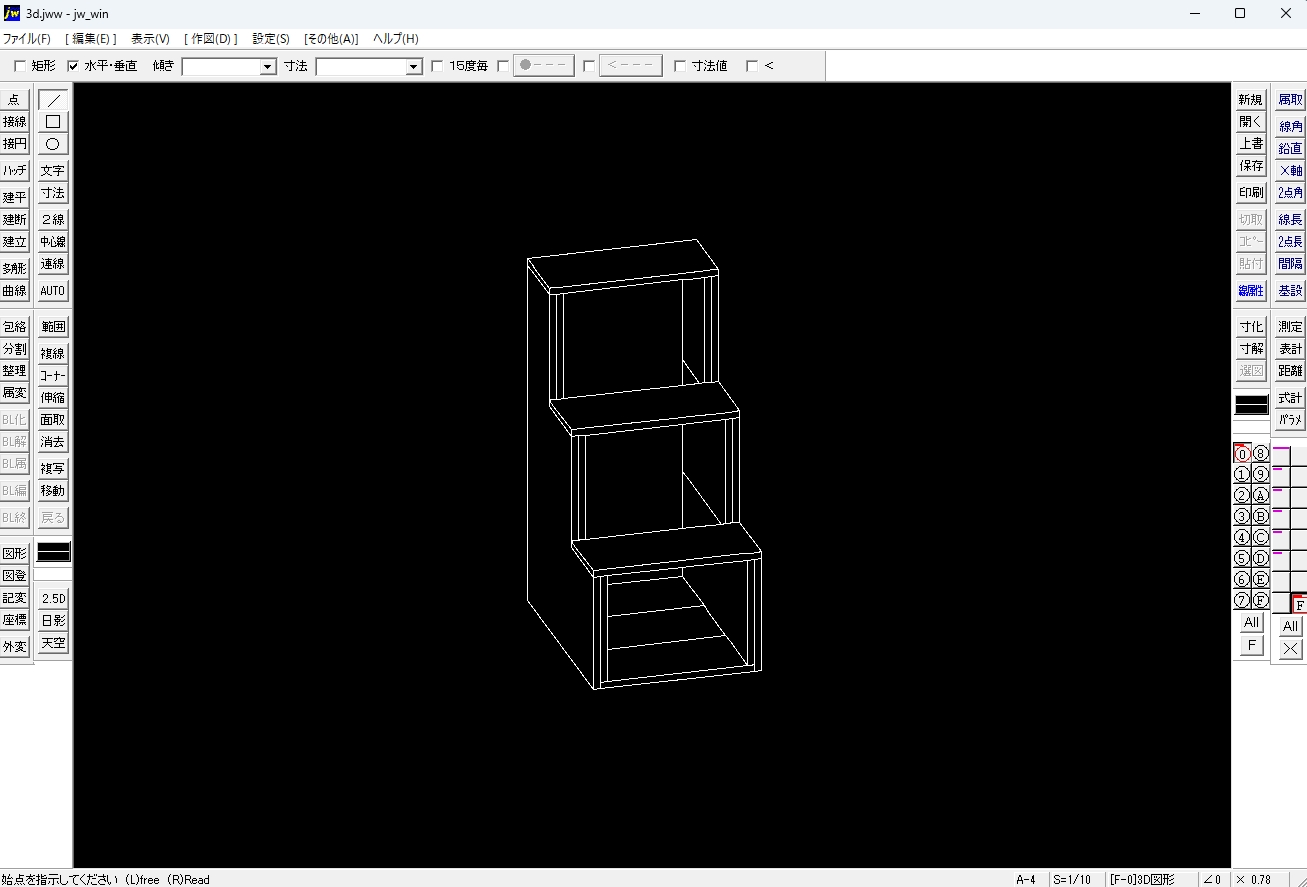Enable the 寸法値 checkbox
Viewport: 1307px width, 887px height.
[680, 66]
